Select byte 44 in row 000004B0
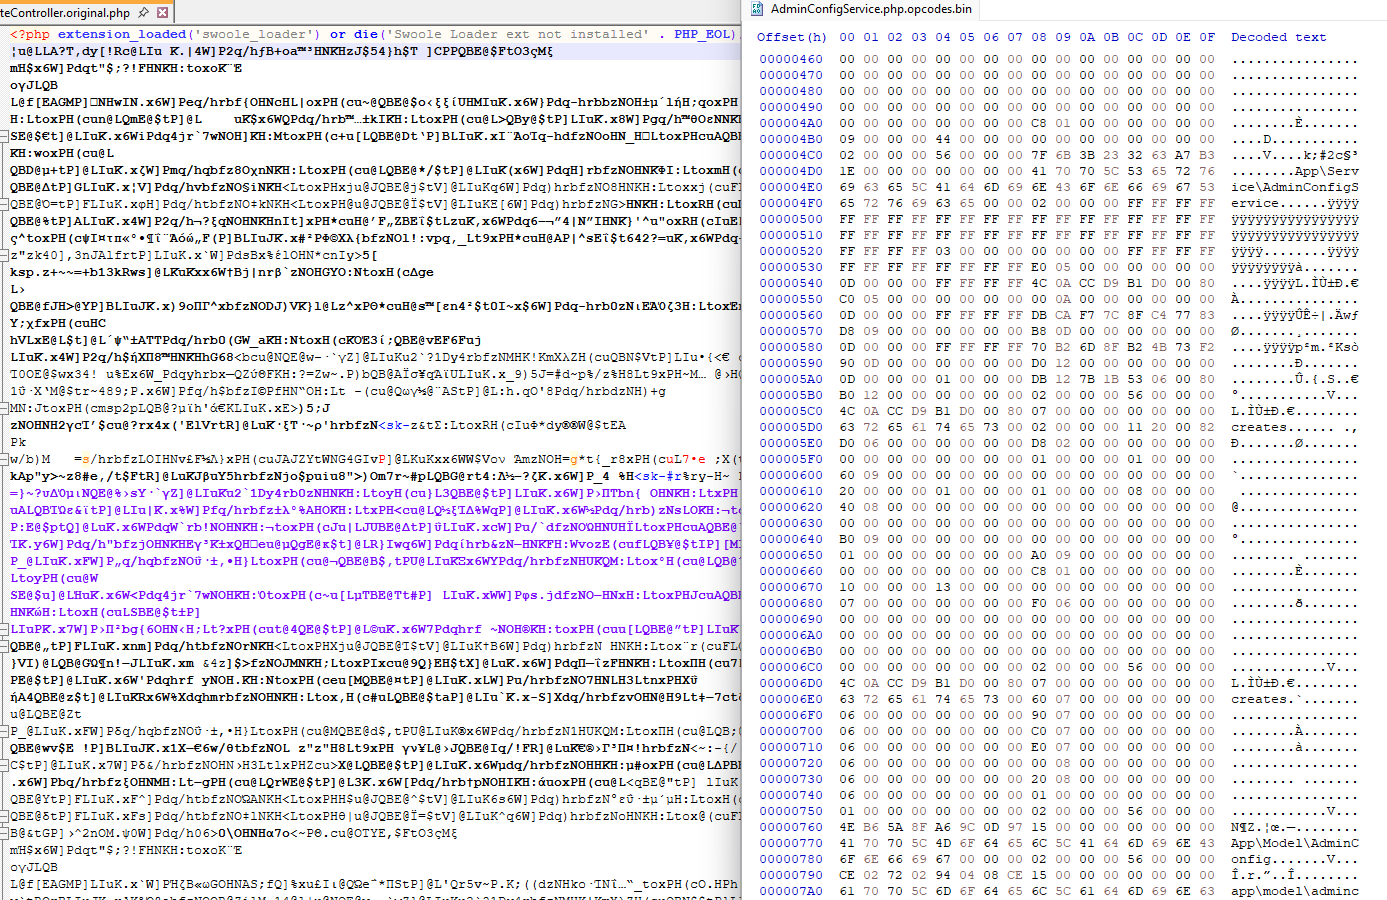1387x900 pixels. 943,139
